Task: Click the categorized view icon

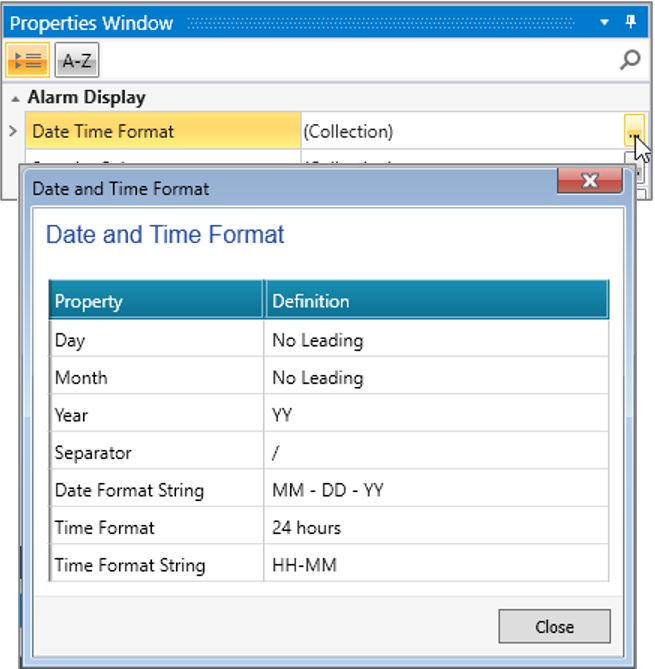Action: 27,60
